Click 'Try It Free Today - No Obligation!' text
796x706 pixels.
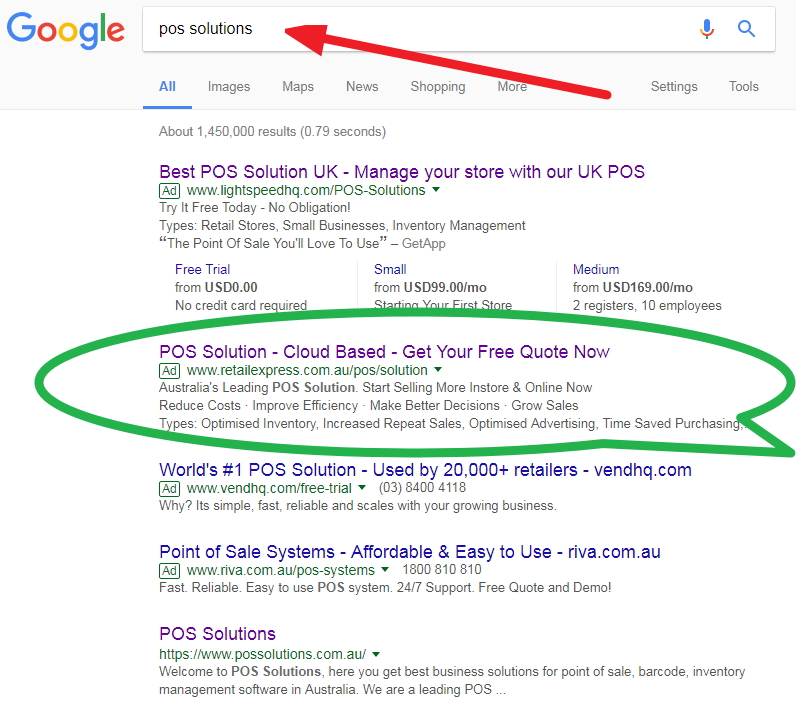click(x=254, y=208)
